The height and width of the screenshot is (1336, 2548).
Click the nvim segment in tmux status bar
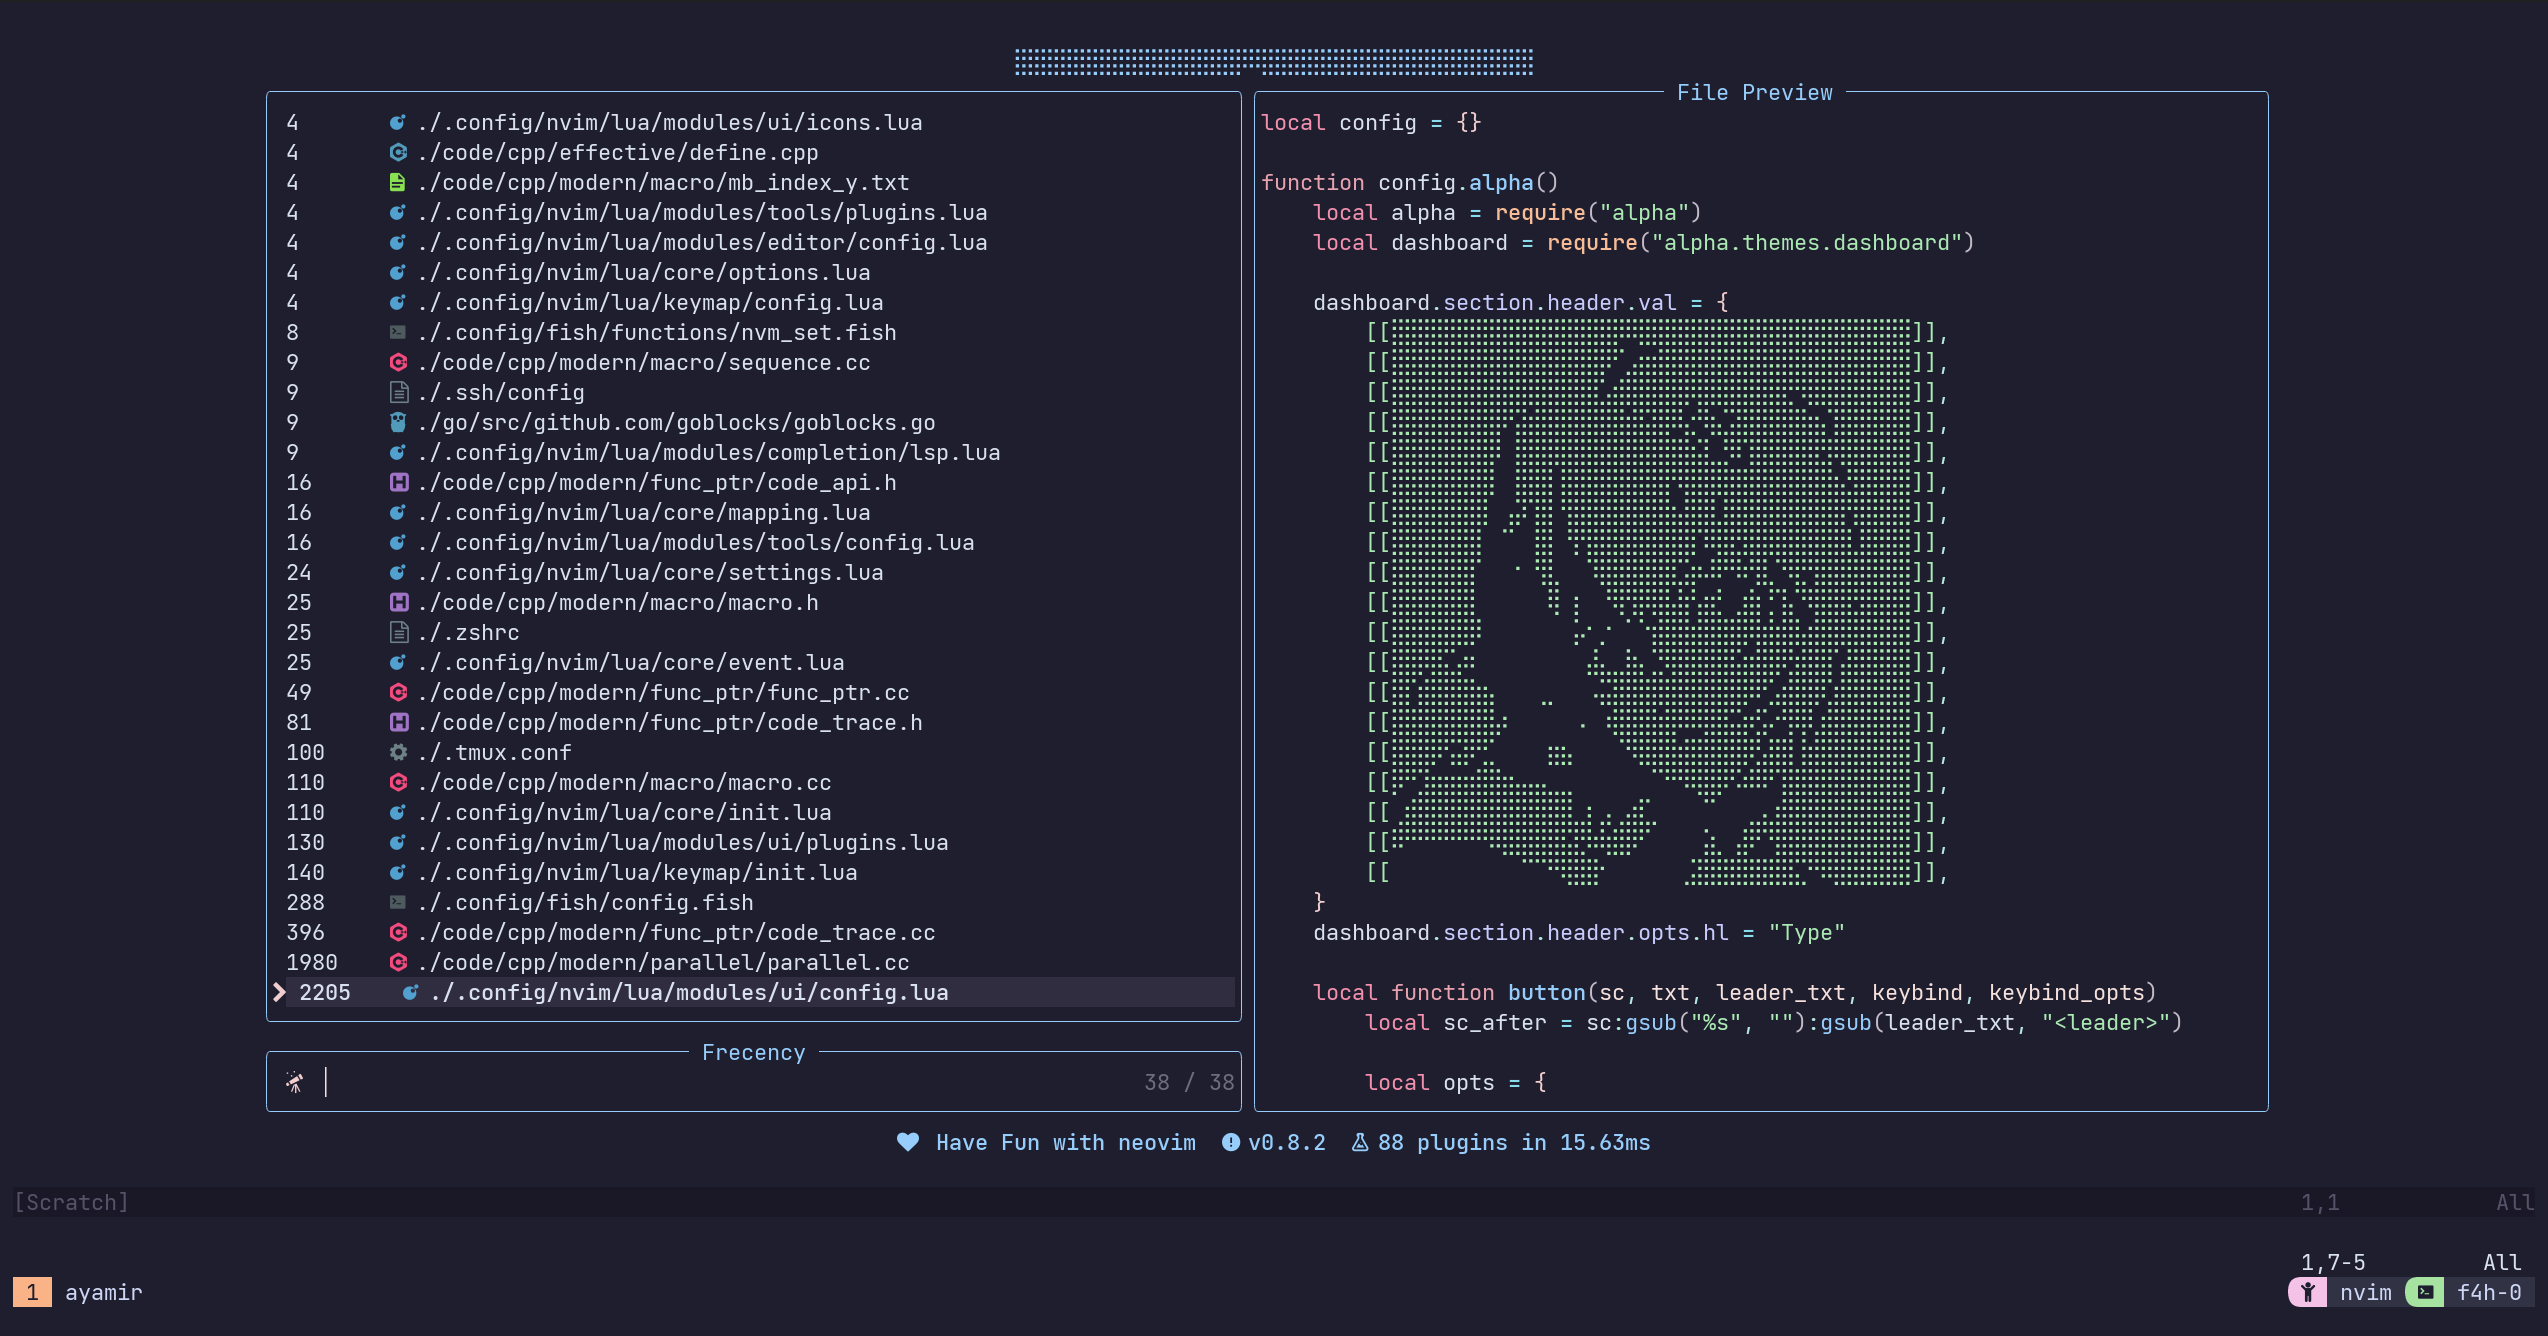tap(2364, 1292)
